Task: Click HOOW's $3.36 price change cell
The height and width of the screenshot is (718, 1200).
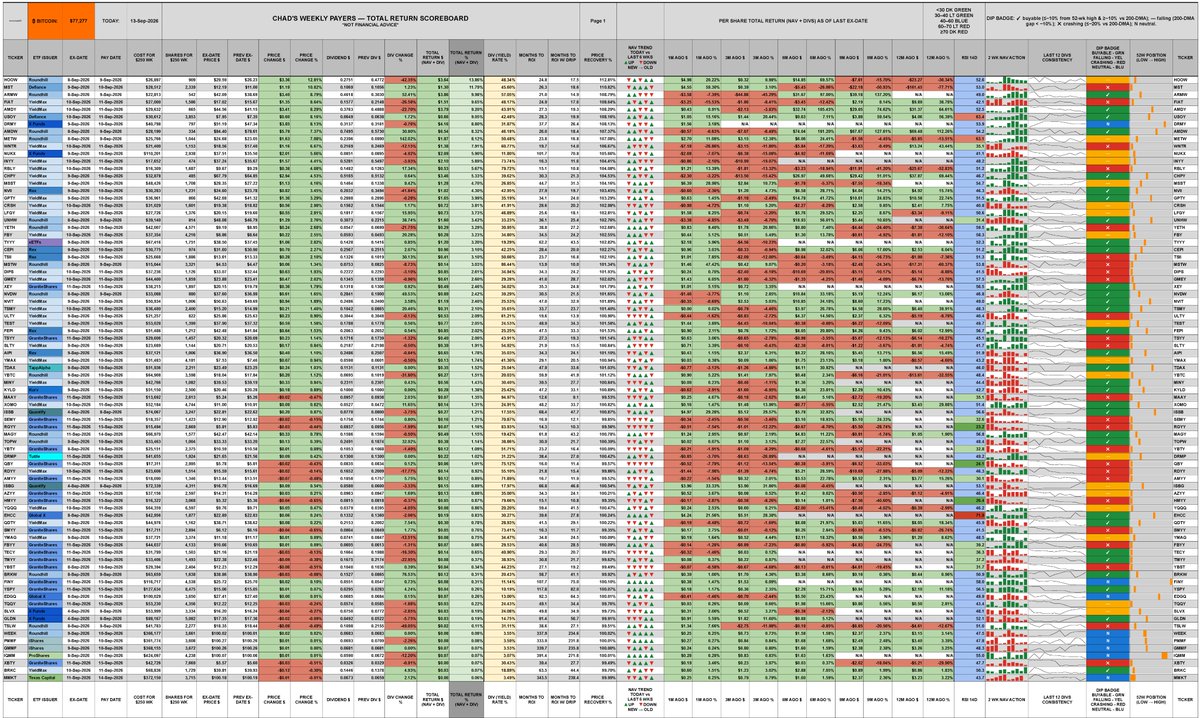Action: pos(275,79)
